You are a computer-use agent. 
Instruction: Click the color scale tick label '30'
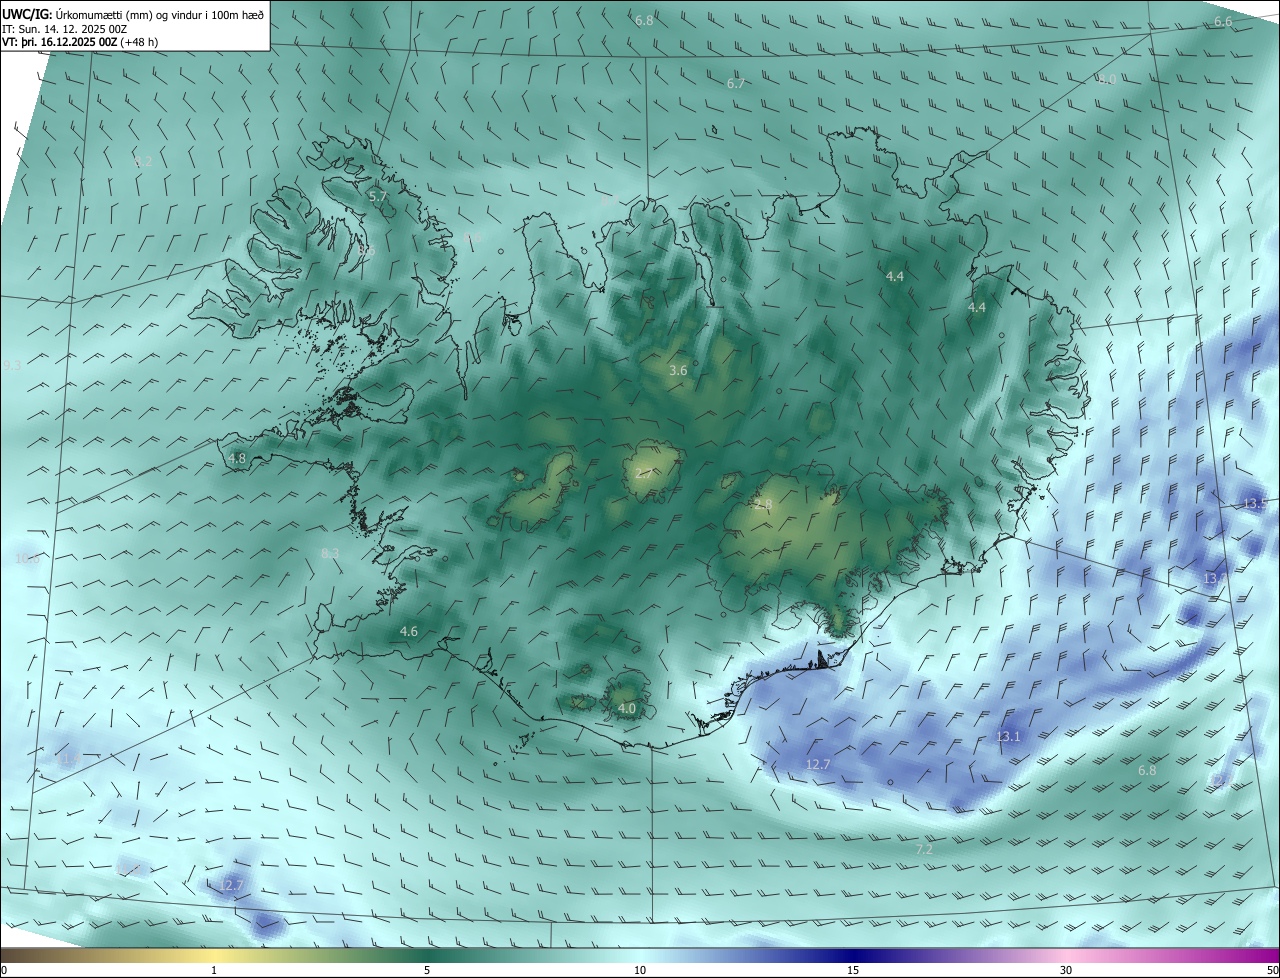pyautogui.click(x=1066, y=970)
